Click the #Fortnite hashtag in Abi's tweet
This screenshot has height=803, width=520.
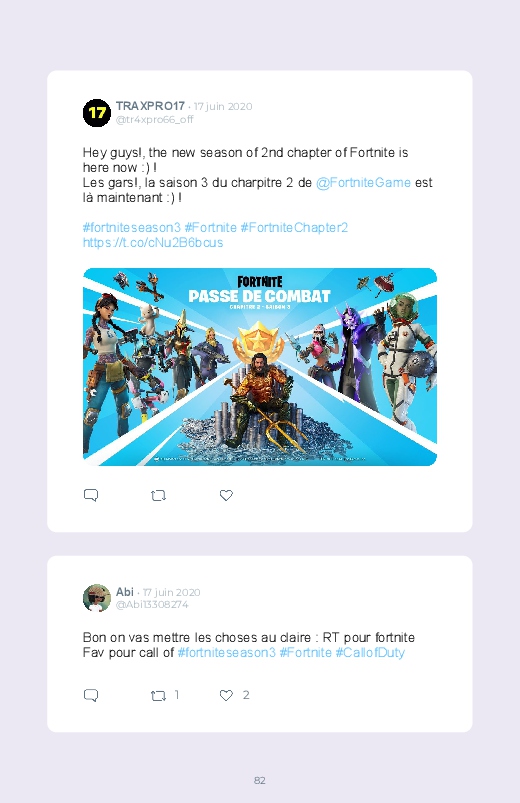305,652
